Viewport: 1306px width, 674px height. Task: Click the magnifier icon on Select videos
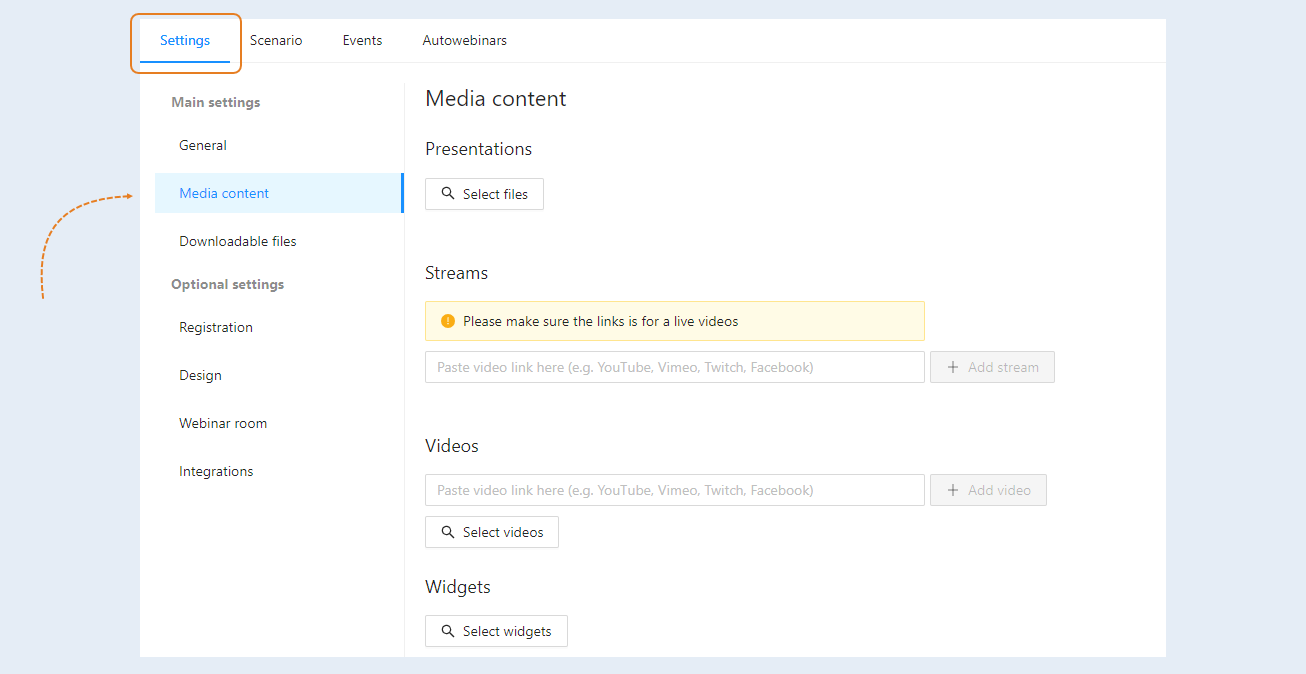(448, 532)
